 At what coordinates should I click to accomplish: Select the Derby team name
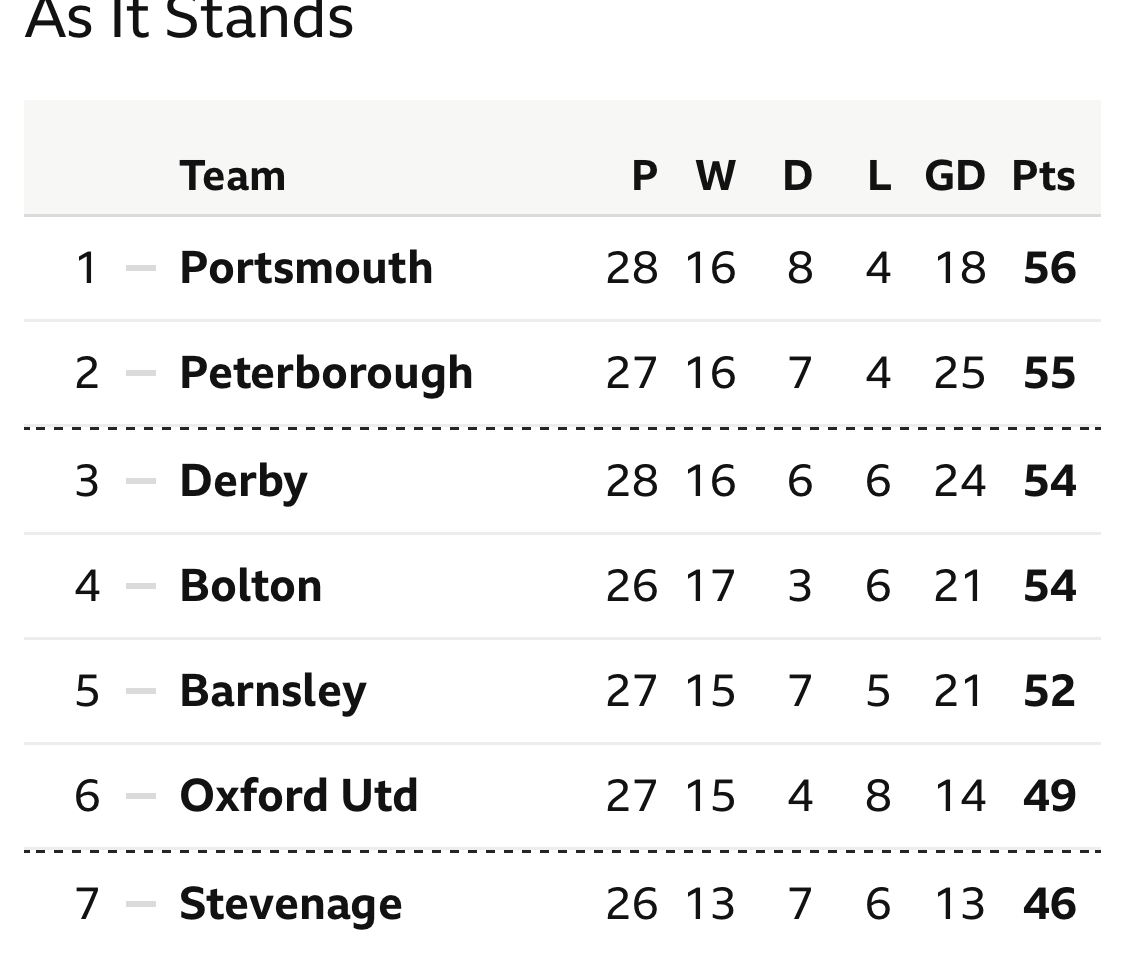244,481
